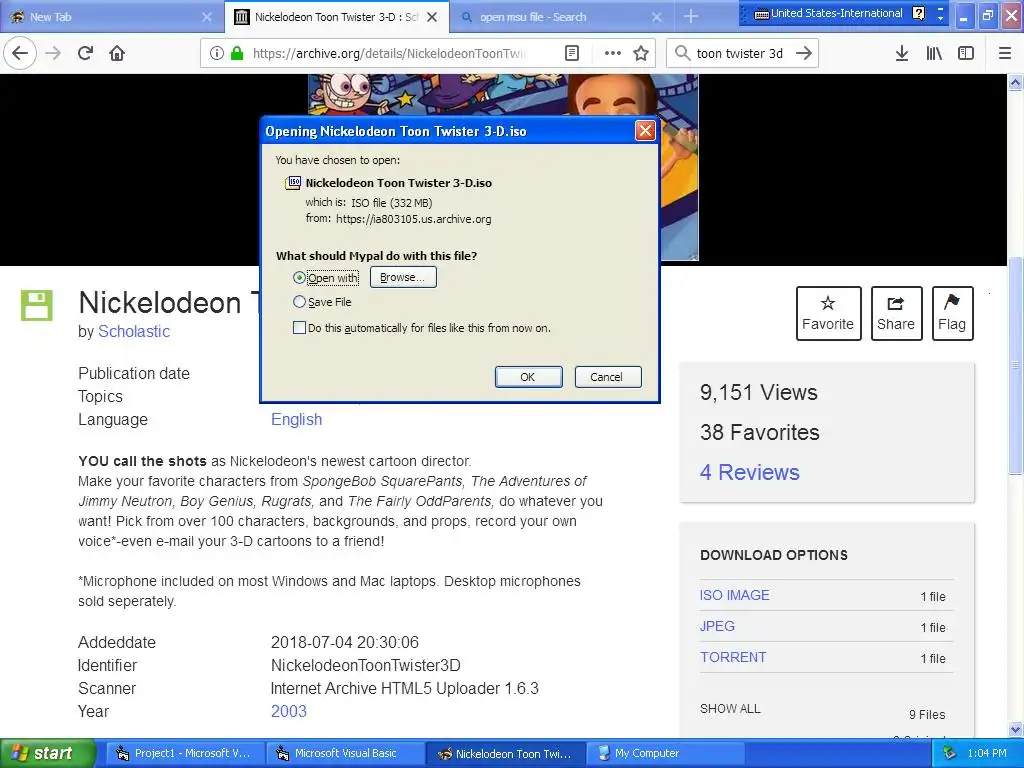The width and height of the screenshot is (1024, 768).
Task: Cancel the file opening dialog
Action: click(607, 377)
